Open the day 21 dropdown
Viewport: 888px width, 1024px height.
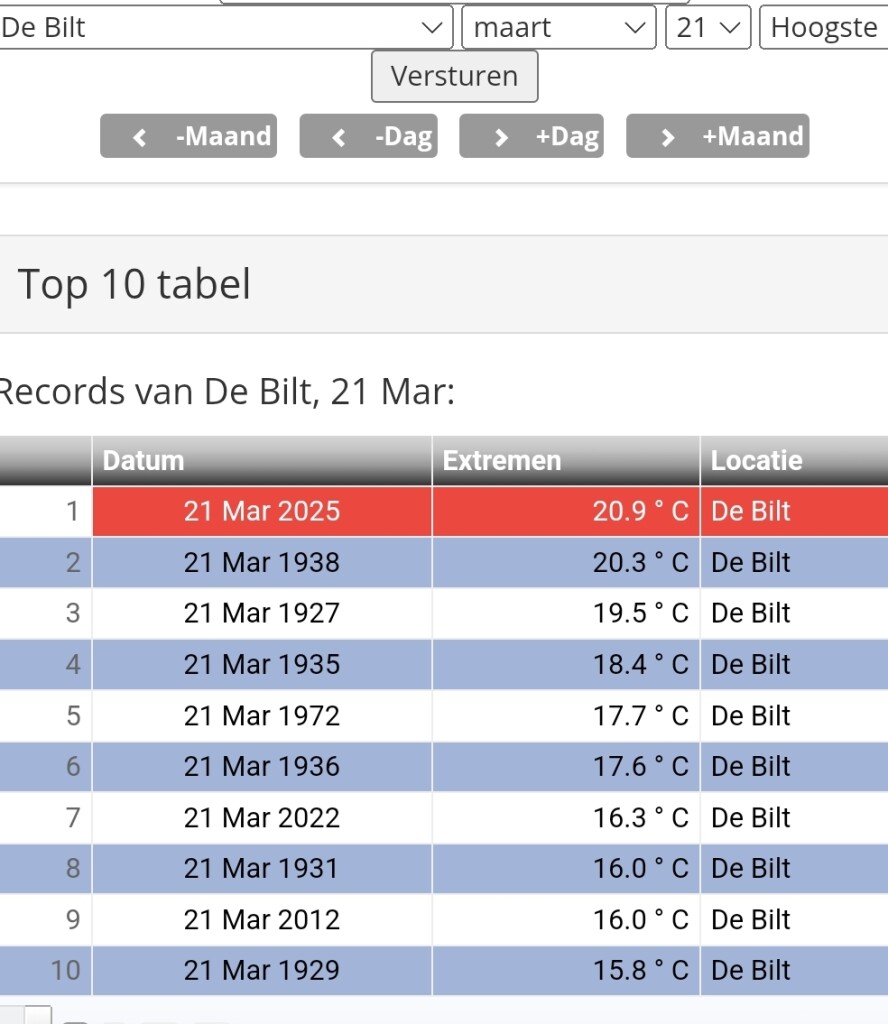(x=708, y=27)
